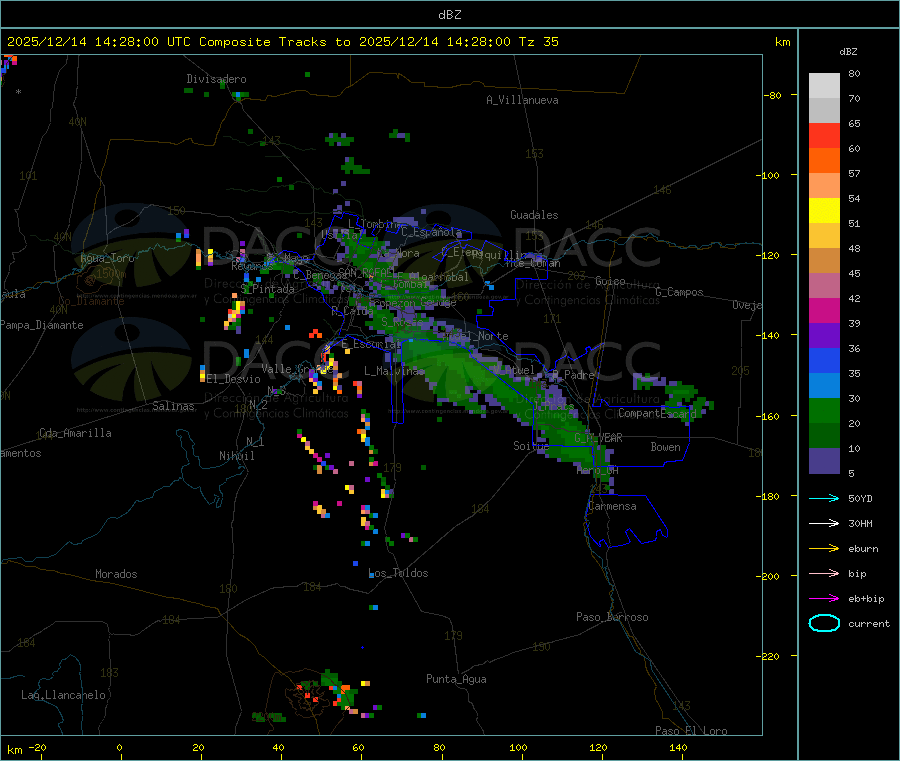The width and height of the screenshot is (900, 761).
Task: Click the 'Agua_Toro' map label
Action: click(107, 258)
